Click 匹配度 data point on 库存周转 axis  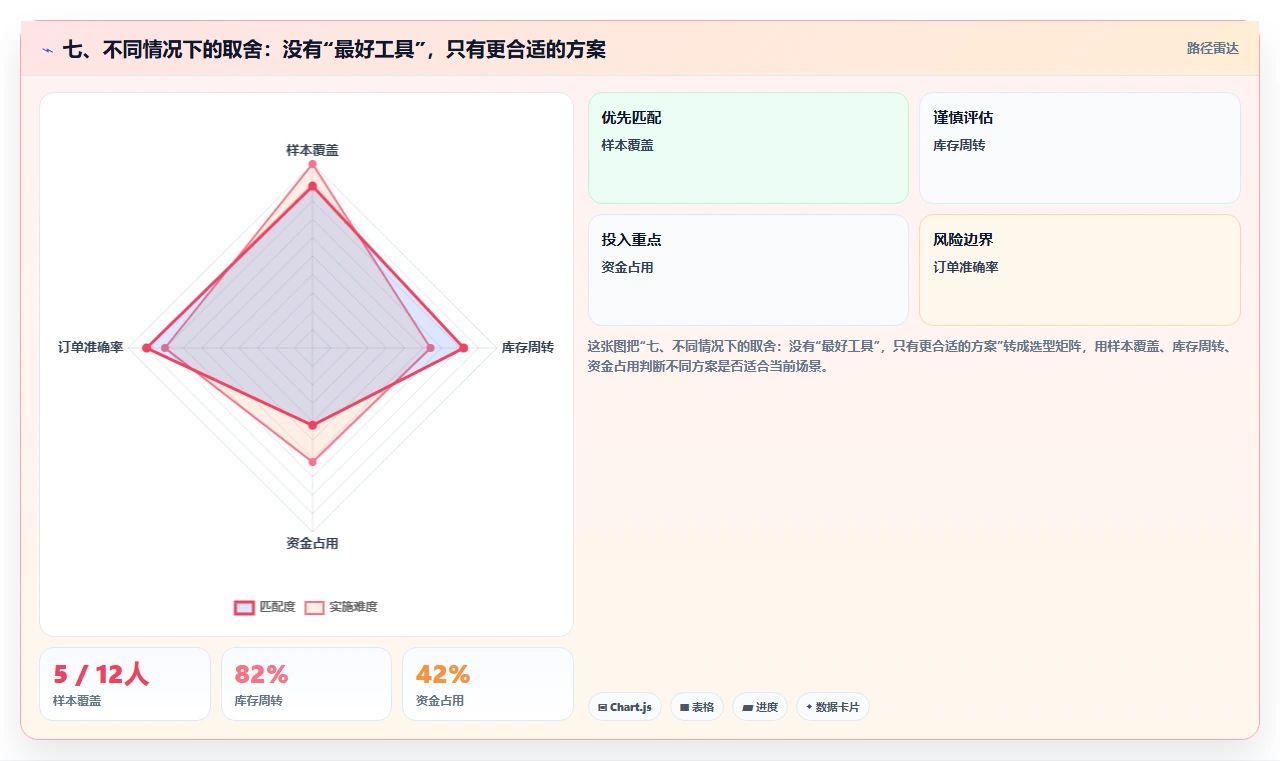click(463, 348)
